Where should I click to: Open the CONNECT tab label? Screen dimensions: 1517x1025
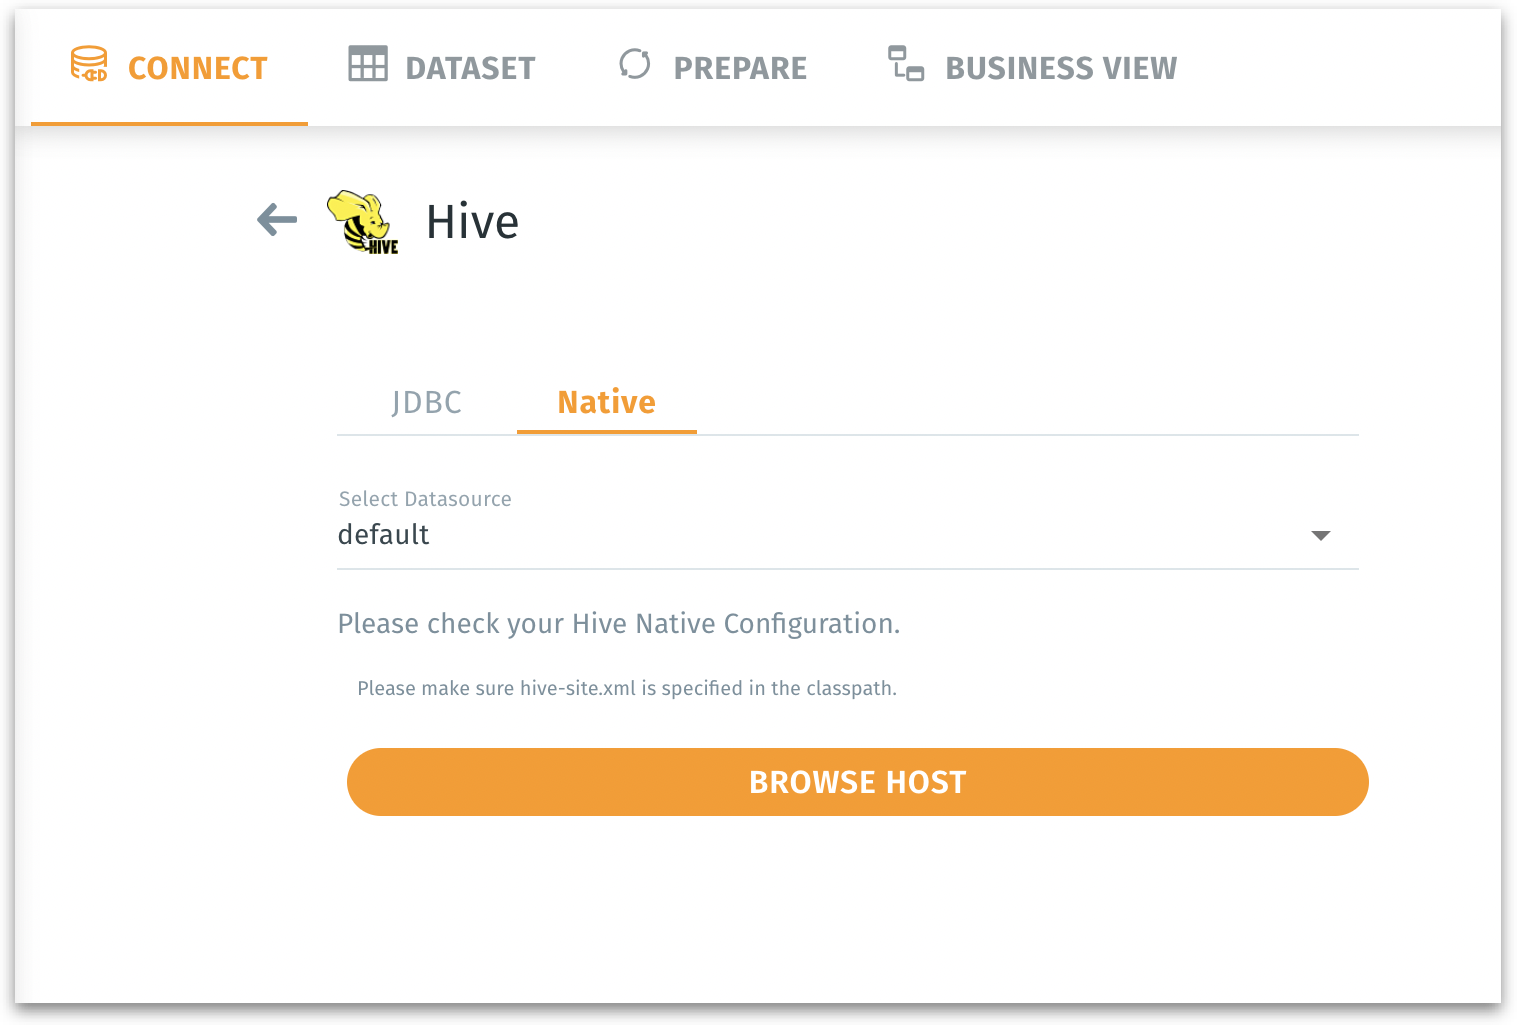click(198, 68)
